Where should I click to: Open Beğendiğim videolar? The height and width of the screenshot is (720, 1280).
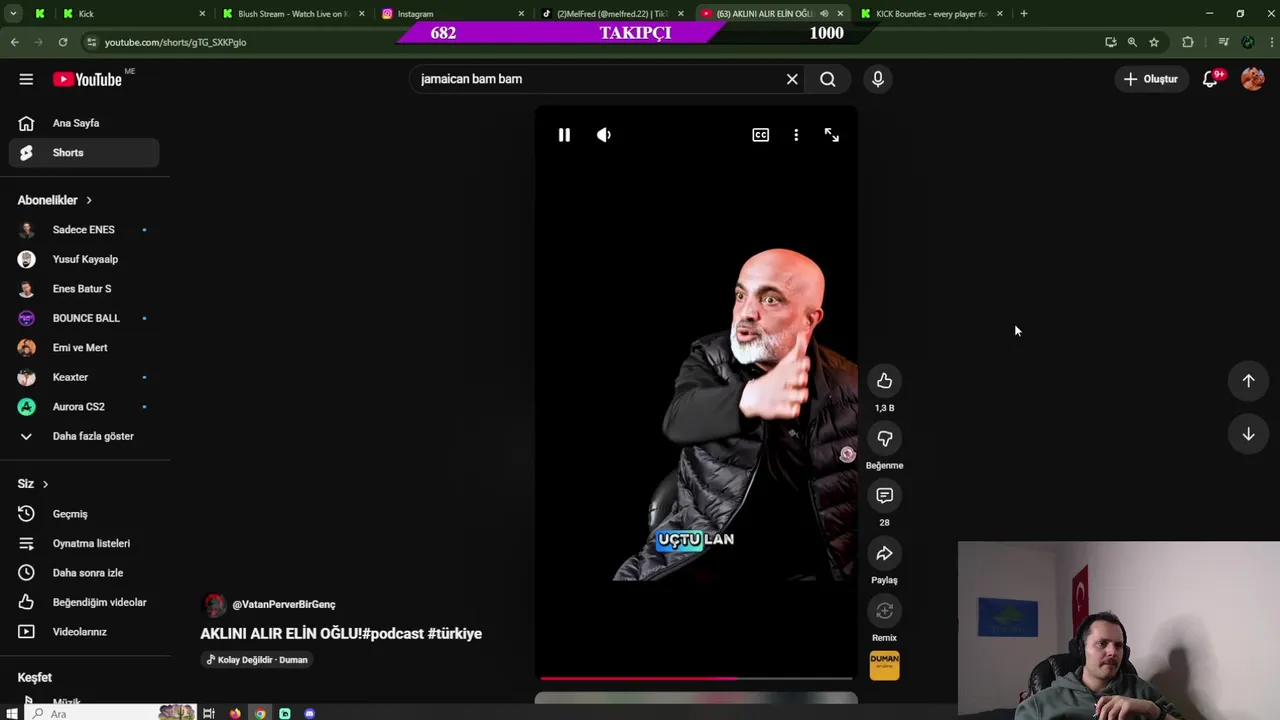click(85, 602)
